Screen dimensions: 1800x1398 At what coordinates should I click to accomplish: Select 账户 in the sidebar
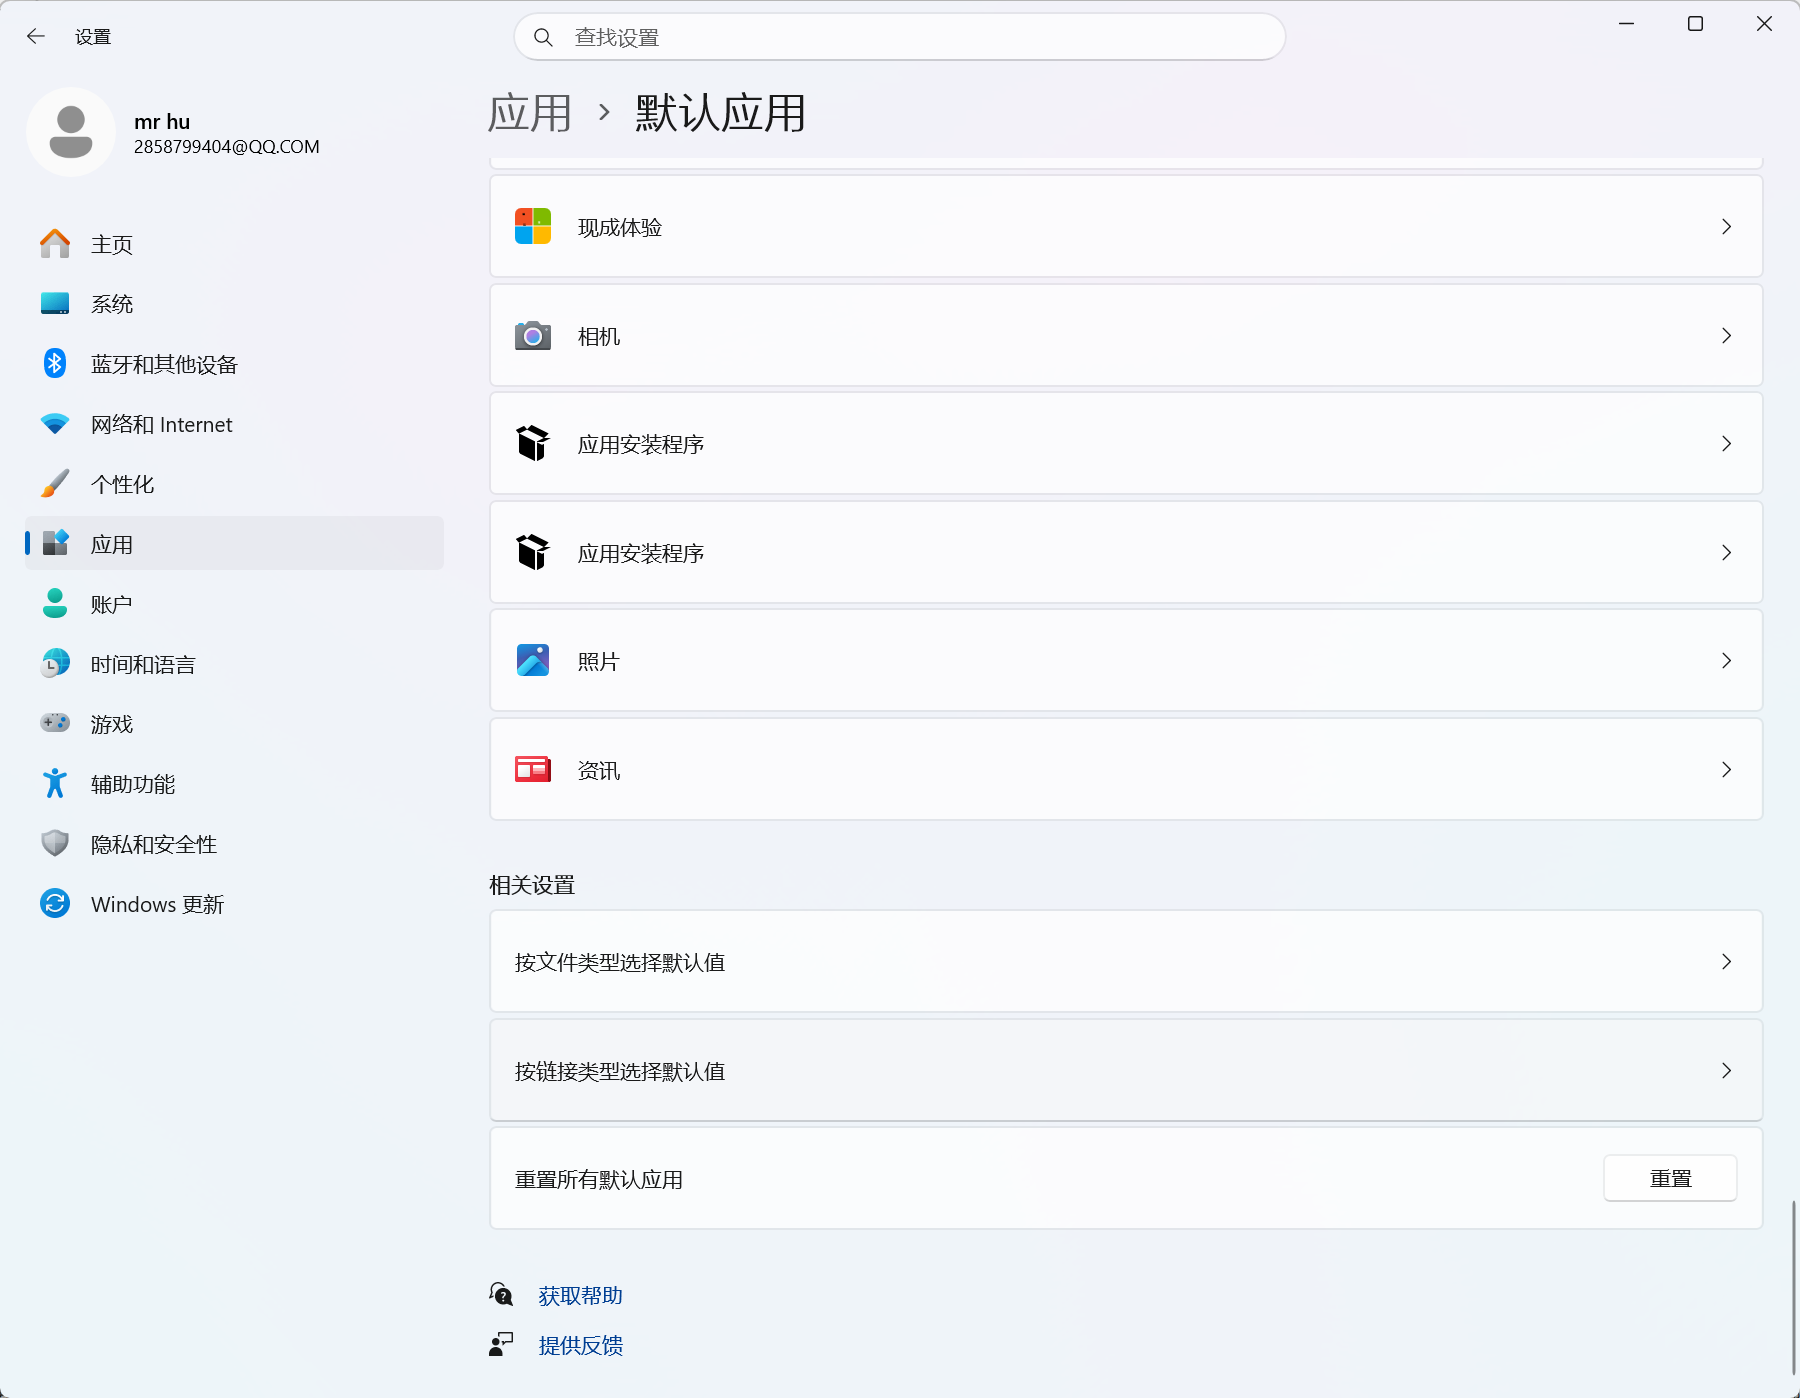(x=234, y=604)
